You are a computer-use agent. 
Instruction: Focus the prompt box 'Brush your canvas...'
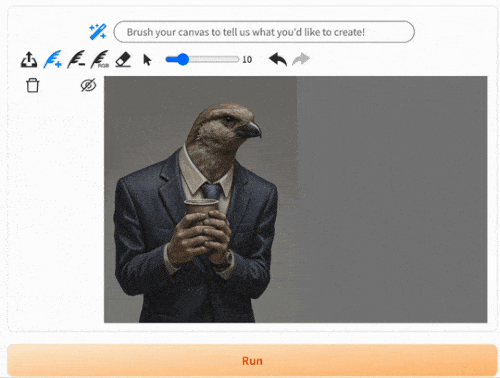click(x=264, y=32)
